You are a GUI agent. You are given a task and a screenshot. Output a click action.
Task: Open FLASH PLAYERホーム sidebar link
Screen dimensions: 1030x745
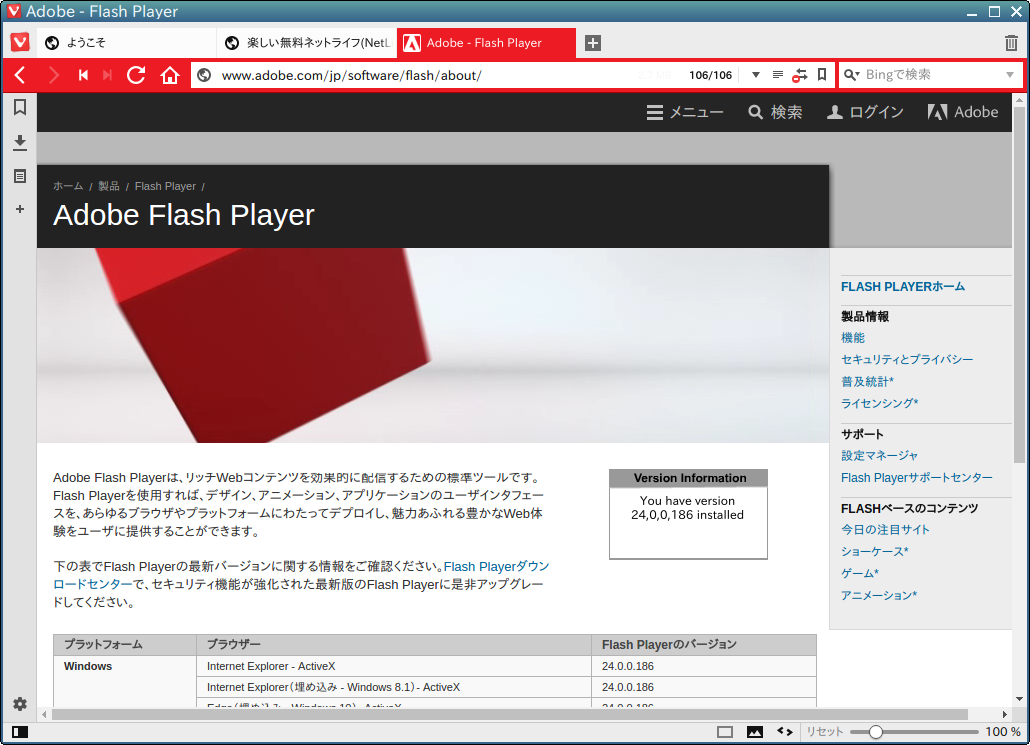point(903,287)
